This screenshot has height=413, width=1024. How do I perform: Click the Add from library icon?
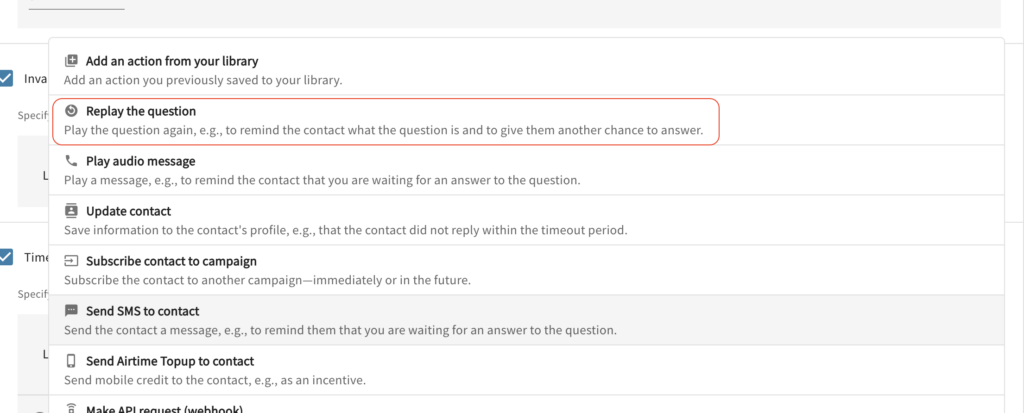click(x=71, y=61)
